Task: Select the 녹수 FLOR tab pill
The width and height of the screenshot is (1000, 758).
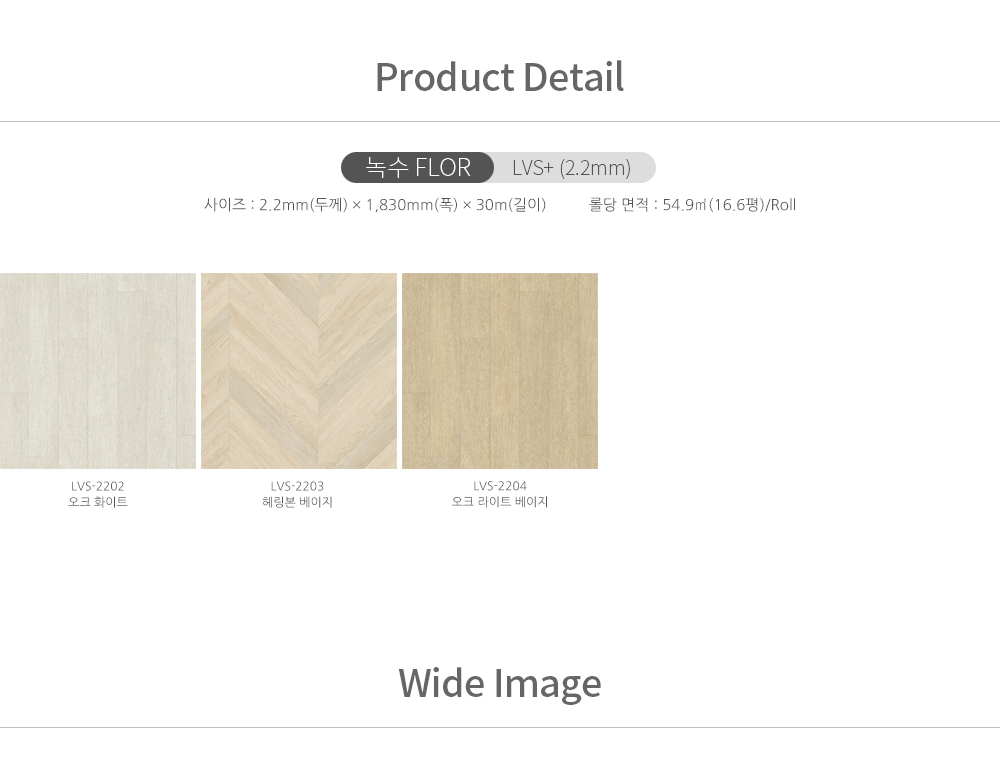Action: coord(418,168)
